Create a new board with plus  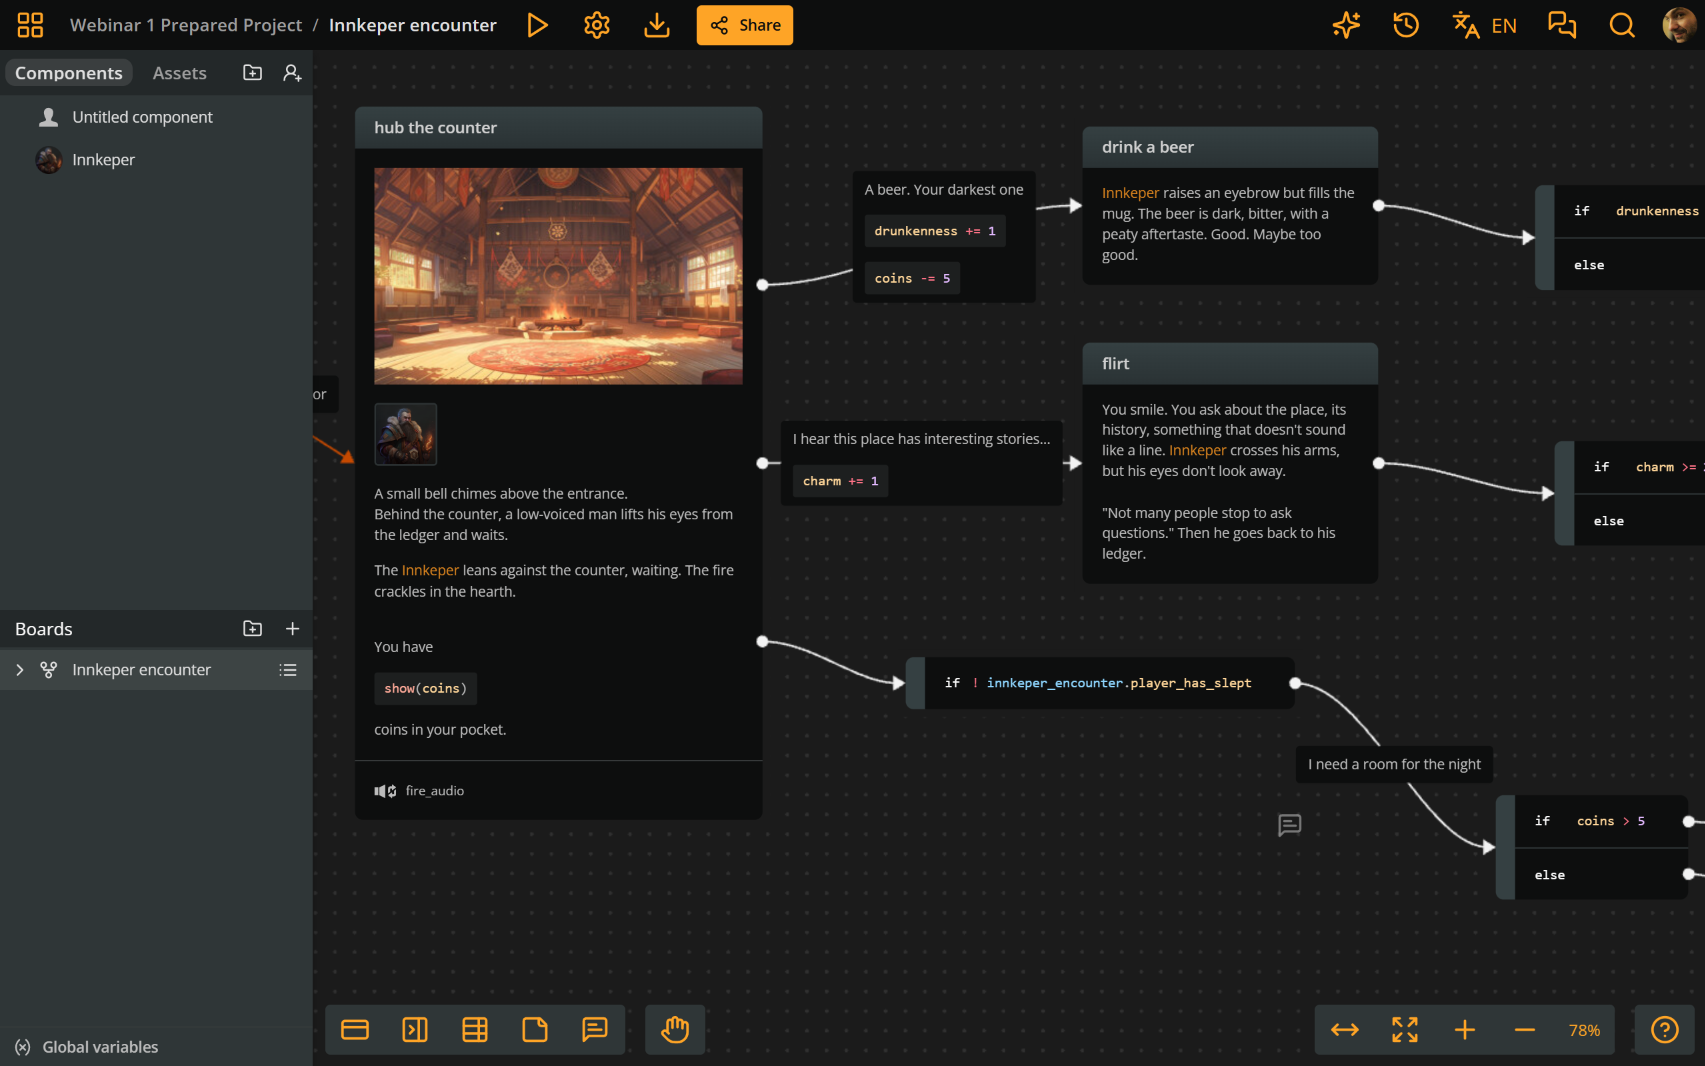[x=292, y=629]
